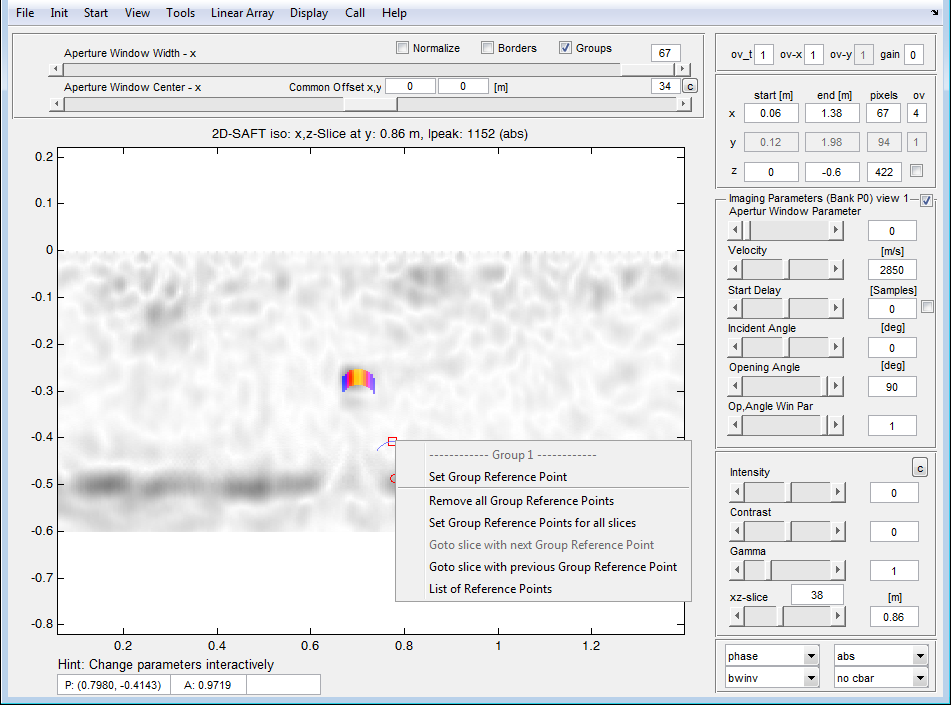The height and width of the screenshot is (705, 951).
Task: Click the Aperture Window Center right arrow
Action: coord(683,104)
